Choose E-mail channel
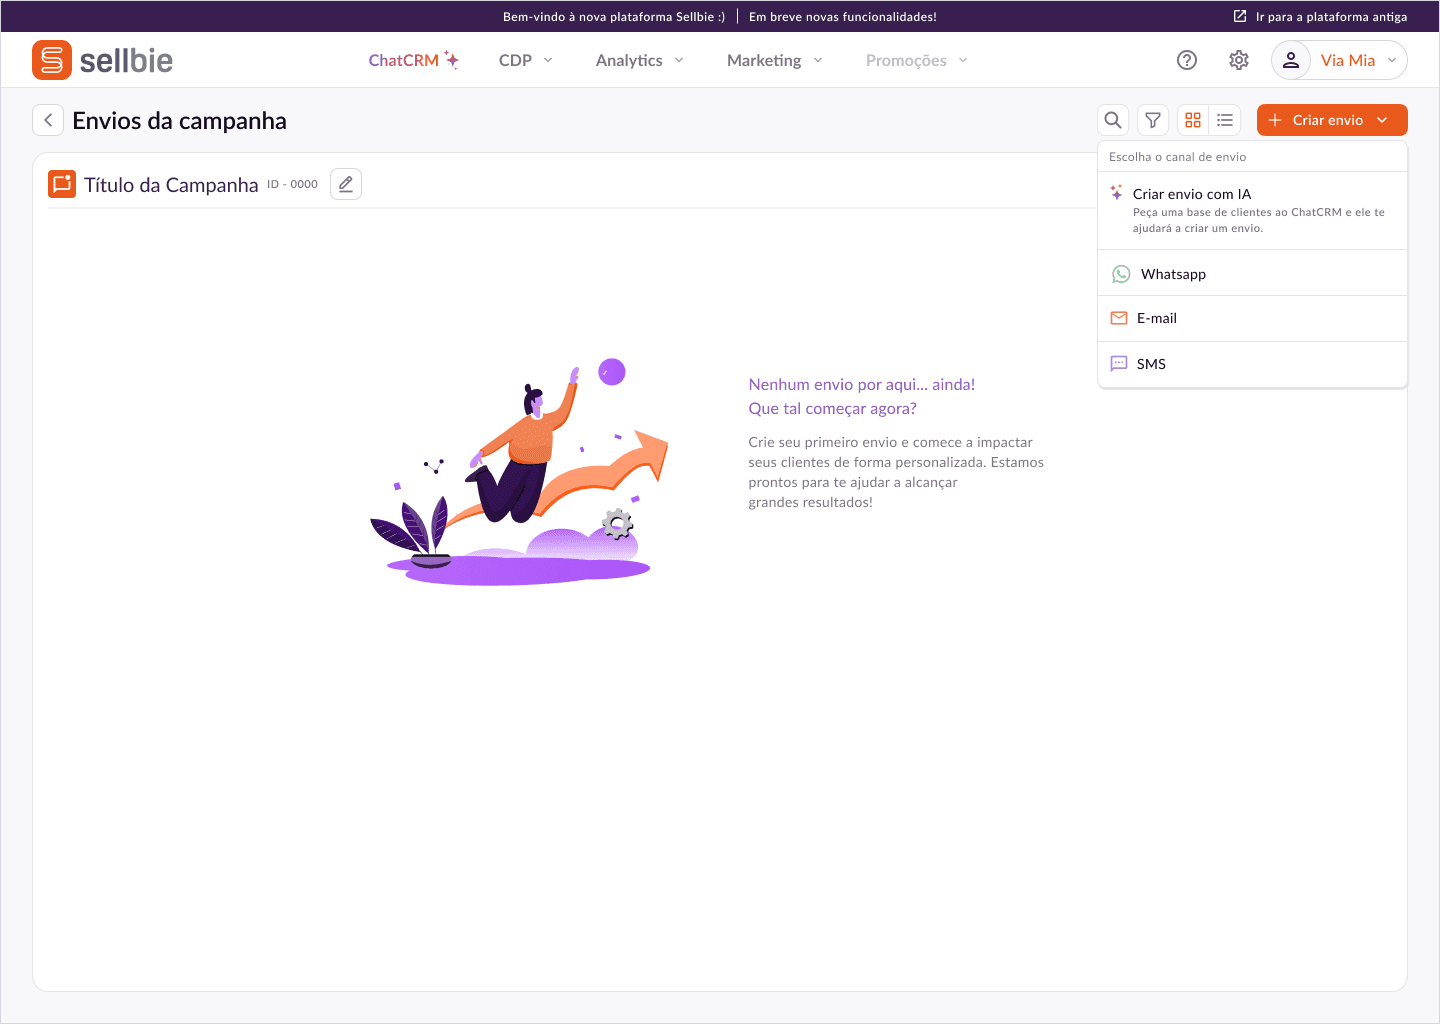Image resolution: width=1440 pixels, height=1024 pixels. (x=1252, y=318)
